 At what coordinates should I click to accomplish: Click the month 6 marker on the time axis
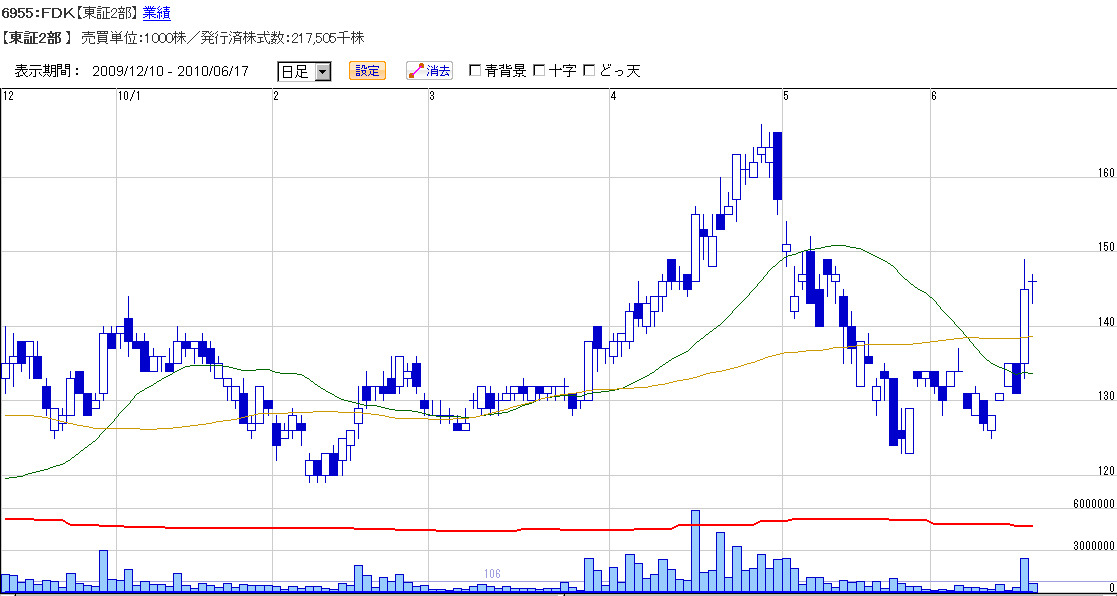click(934, 96)
